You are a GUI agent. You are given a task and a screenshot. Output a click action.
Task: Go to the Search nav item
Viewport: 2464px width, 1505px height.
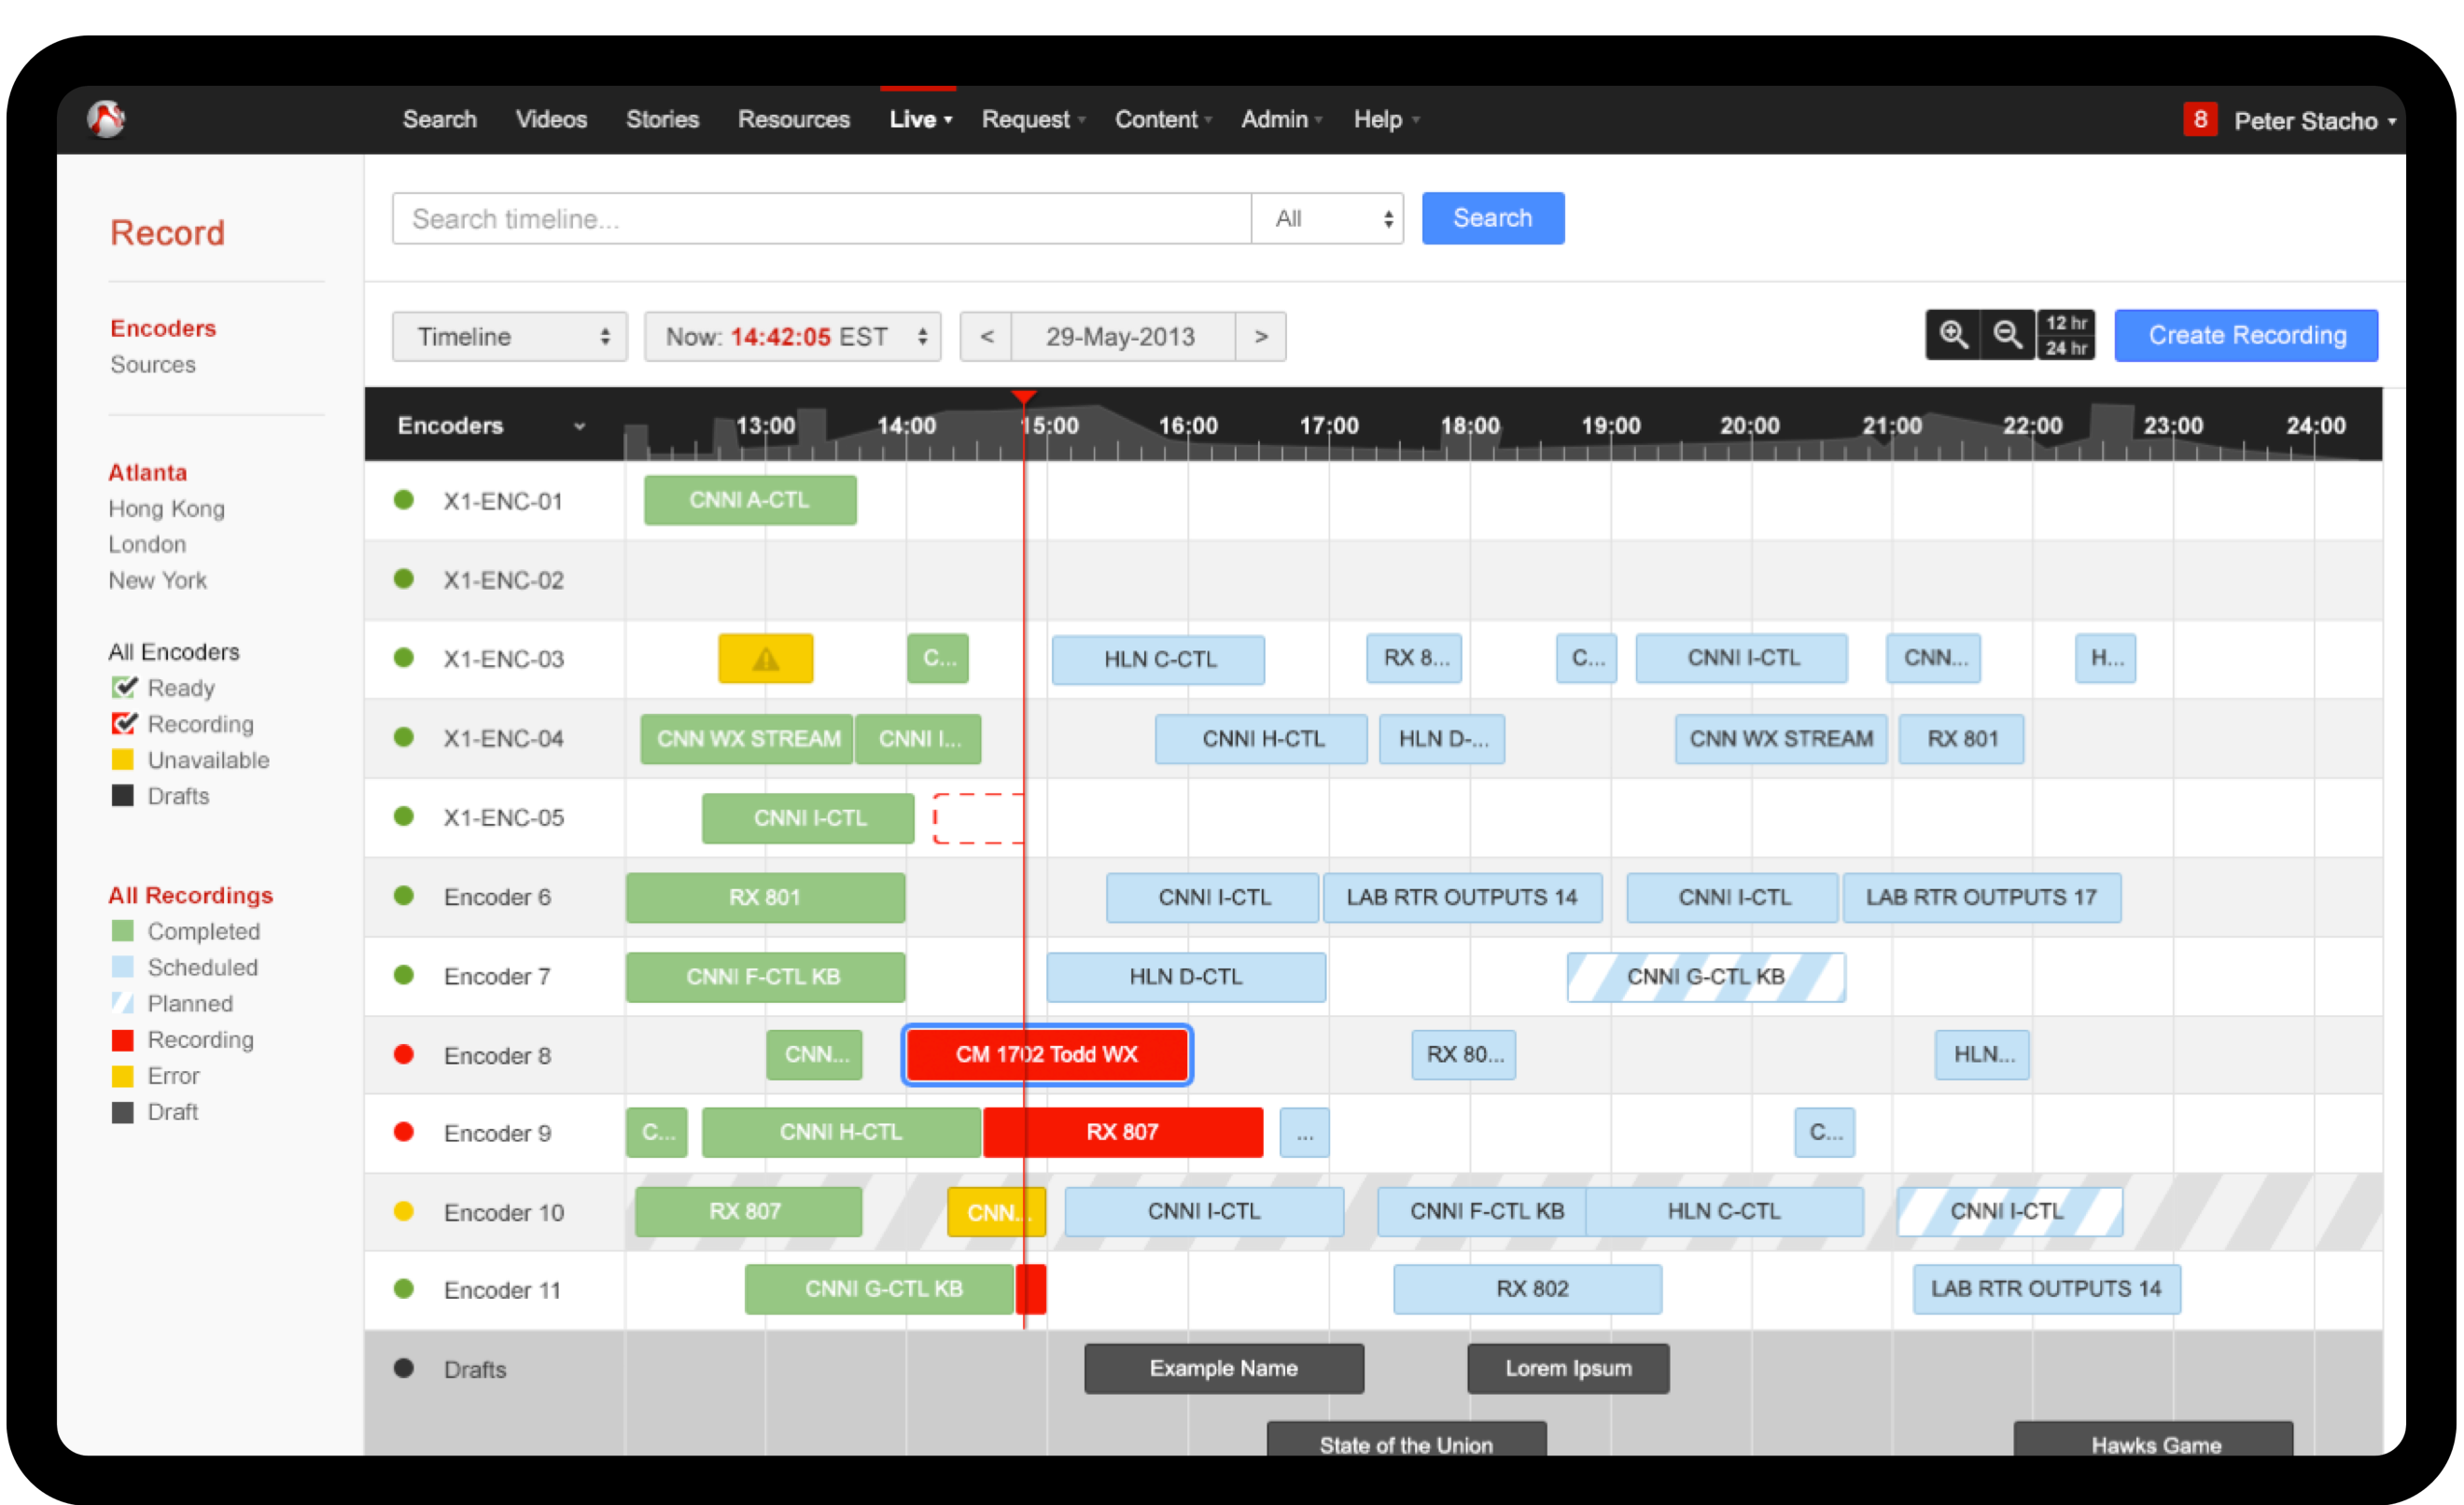click(440, 119)
